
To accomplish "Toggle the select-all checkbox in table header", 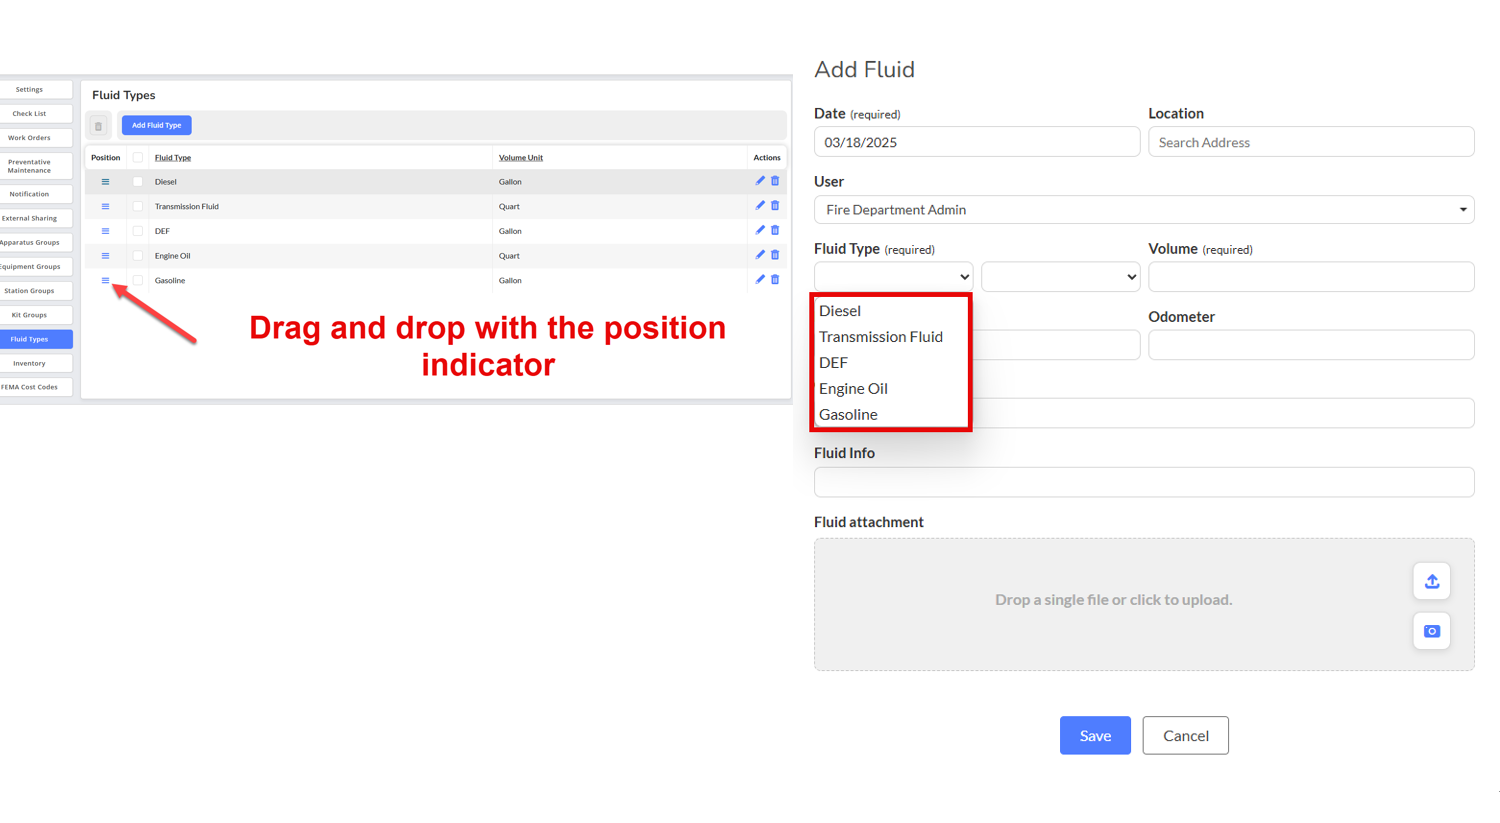I will pyautogui.click(x=138, y=157).
